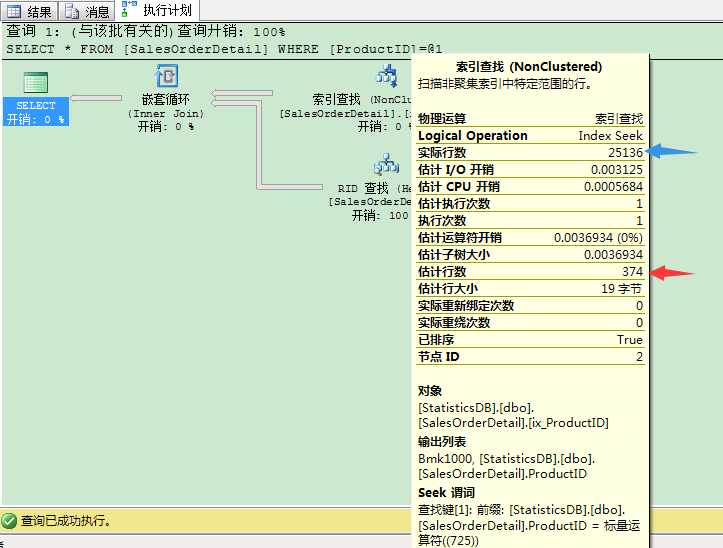This screenshot has width=723, height=548.
Task: Click the 物理运算 row
Action: 530,119
